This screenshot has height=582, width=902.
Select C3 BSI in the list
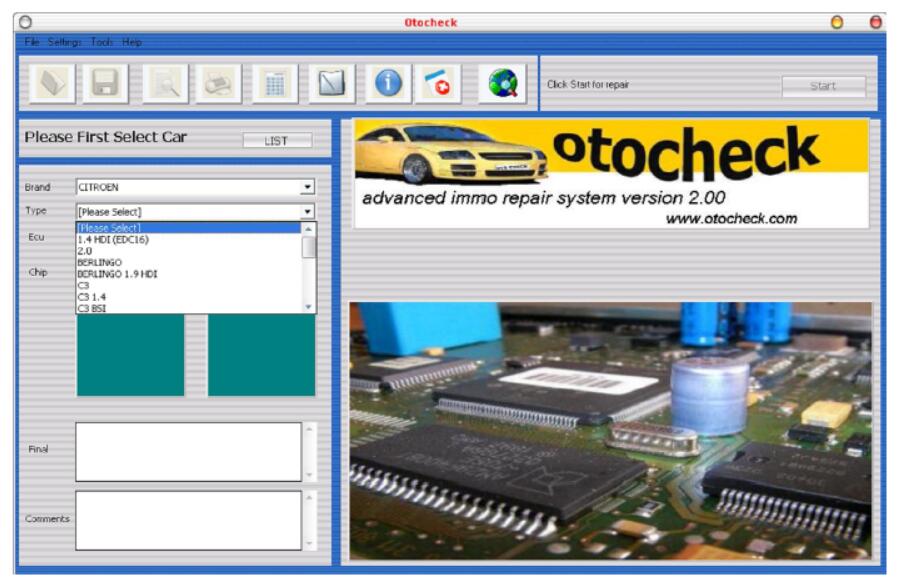[x=188, y=308]
